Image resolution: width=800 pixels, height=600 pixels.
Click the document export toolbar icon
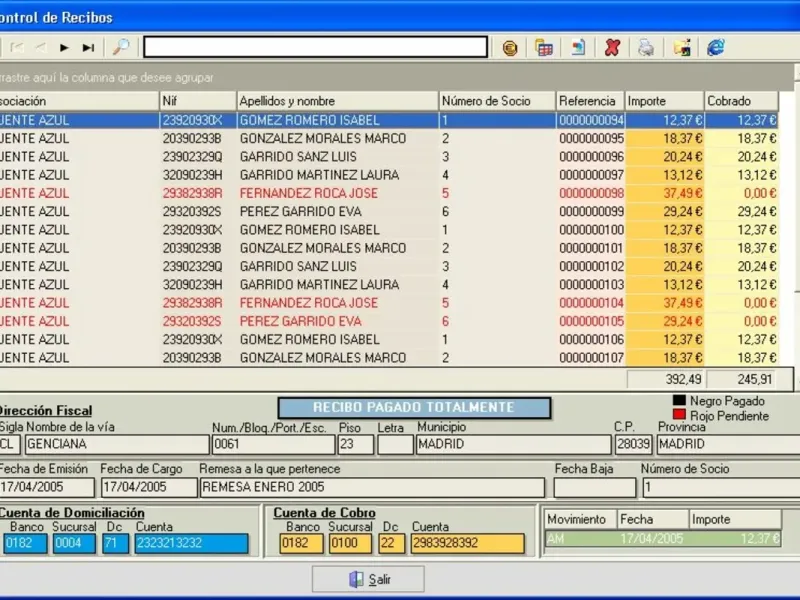pos(578,48)
